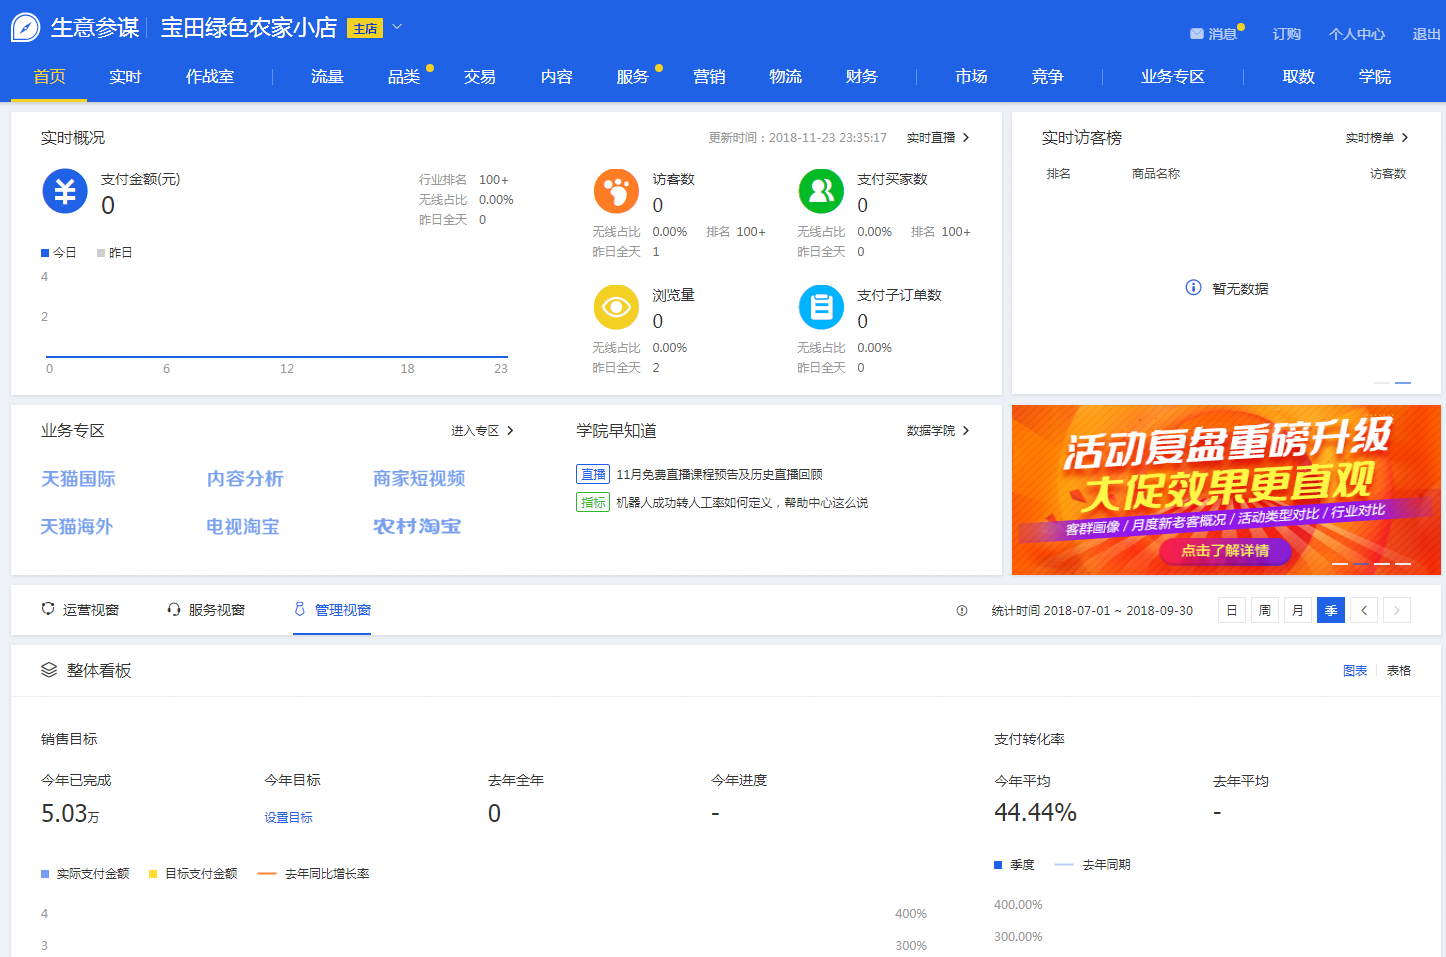Select the 周 period button

point(1265,610)
